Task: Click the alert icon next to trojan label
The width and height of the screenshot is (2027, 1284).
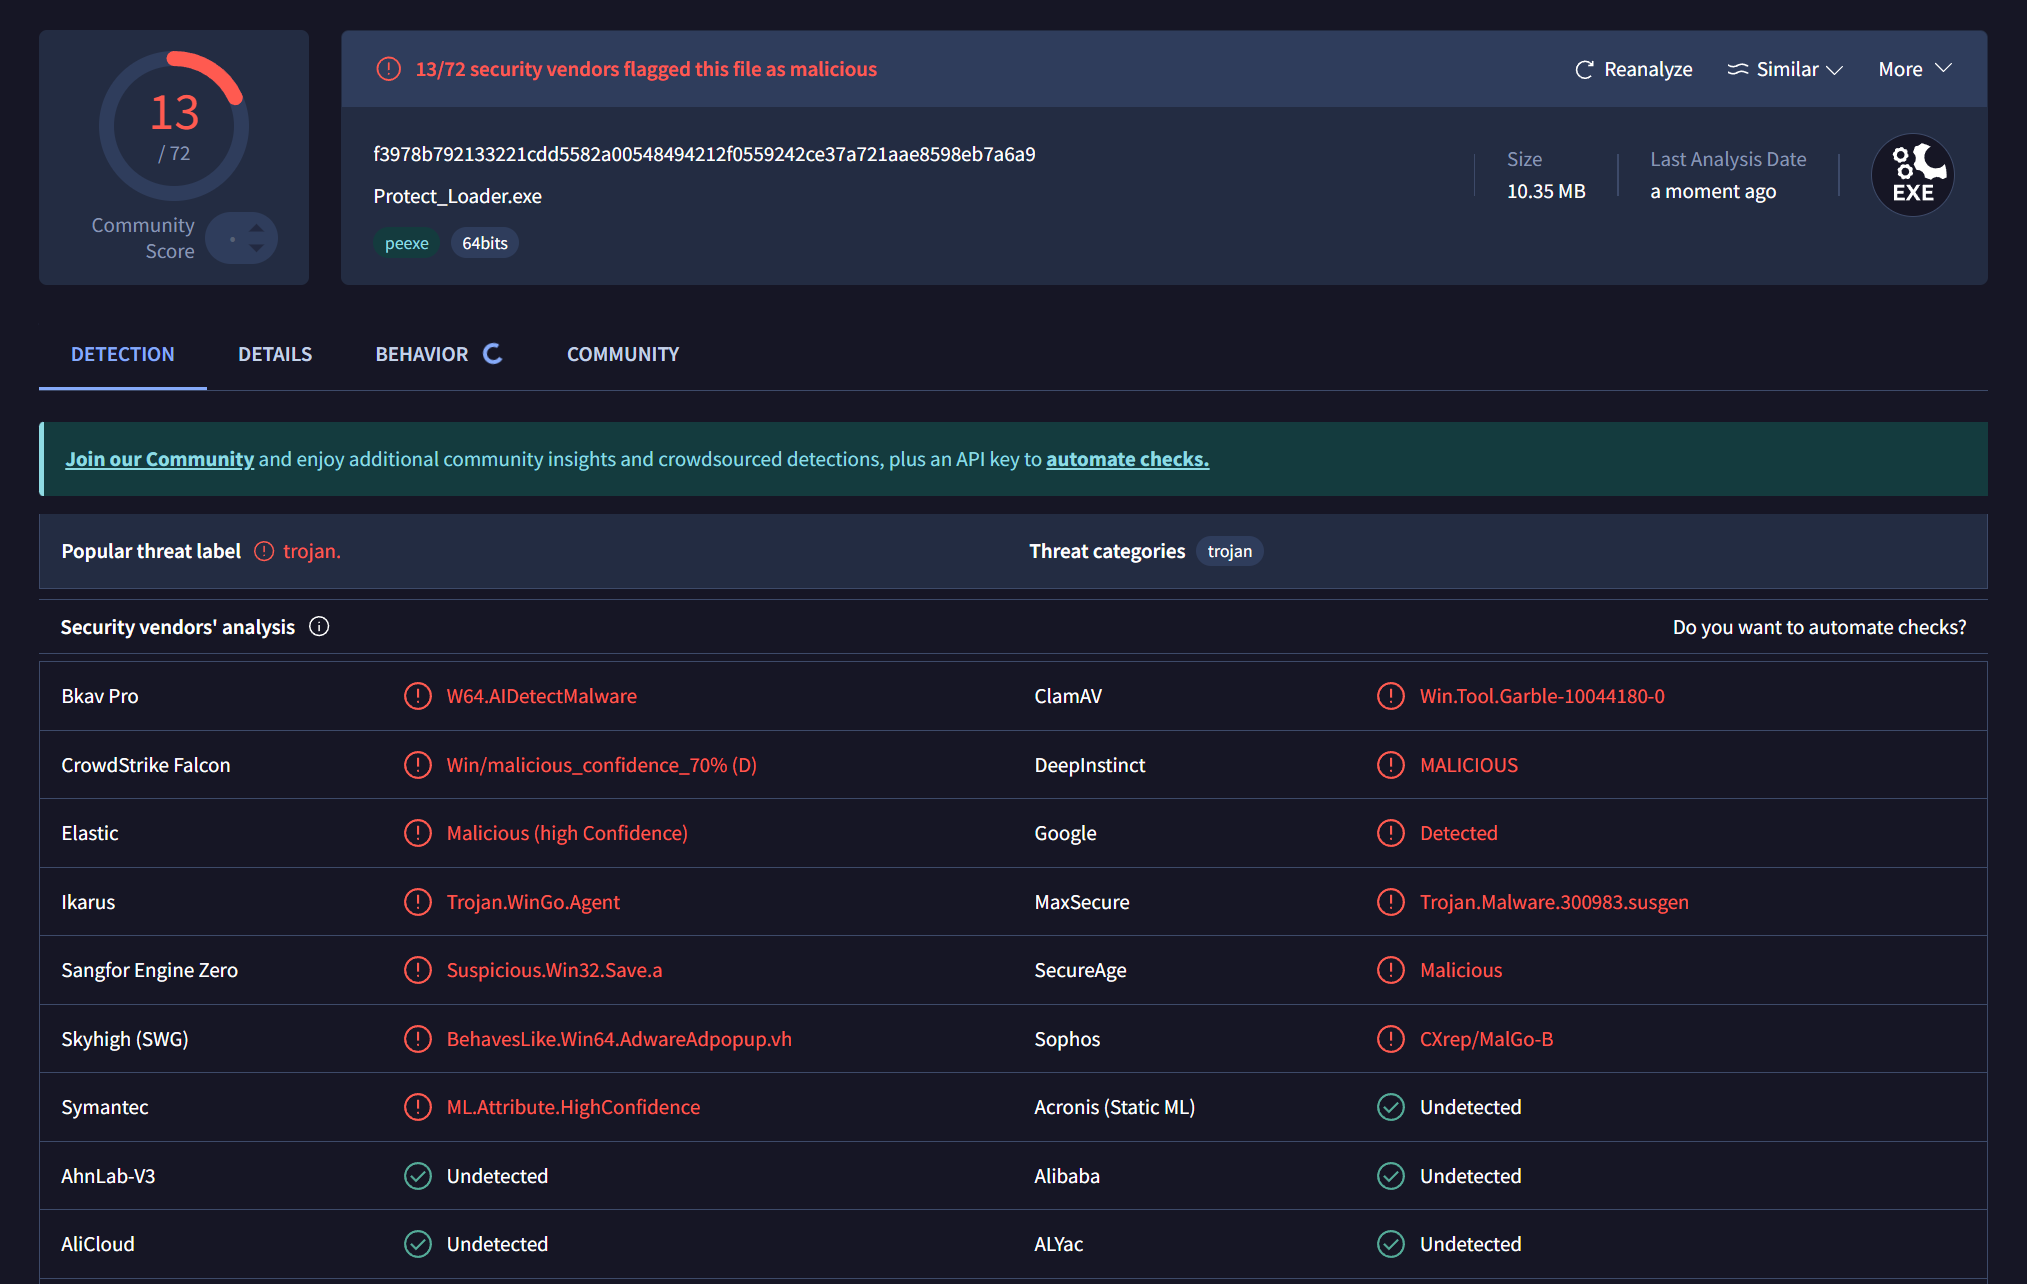Action: [264, 552]
